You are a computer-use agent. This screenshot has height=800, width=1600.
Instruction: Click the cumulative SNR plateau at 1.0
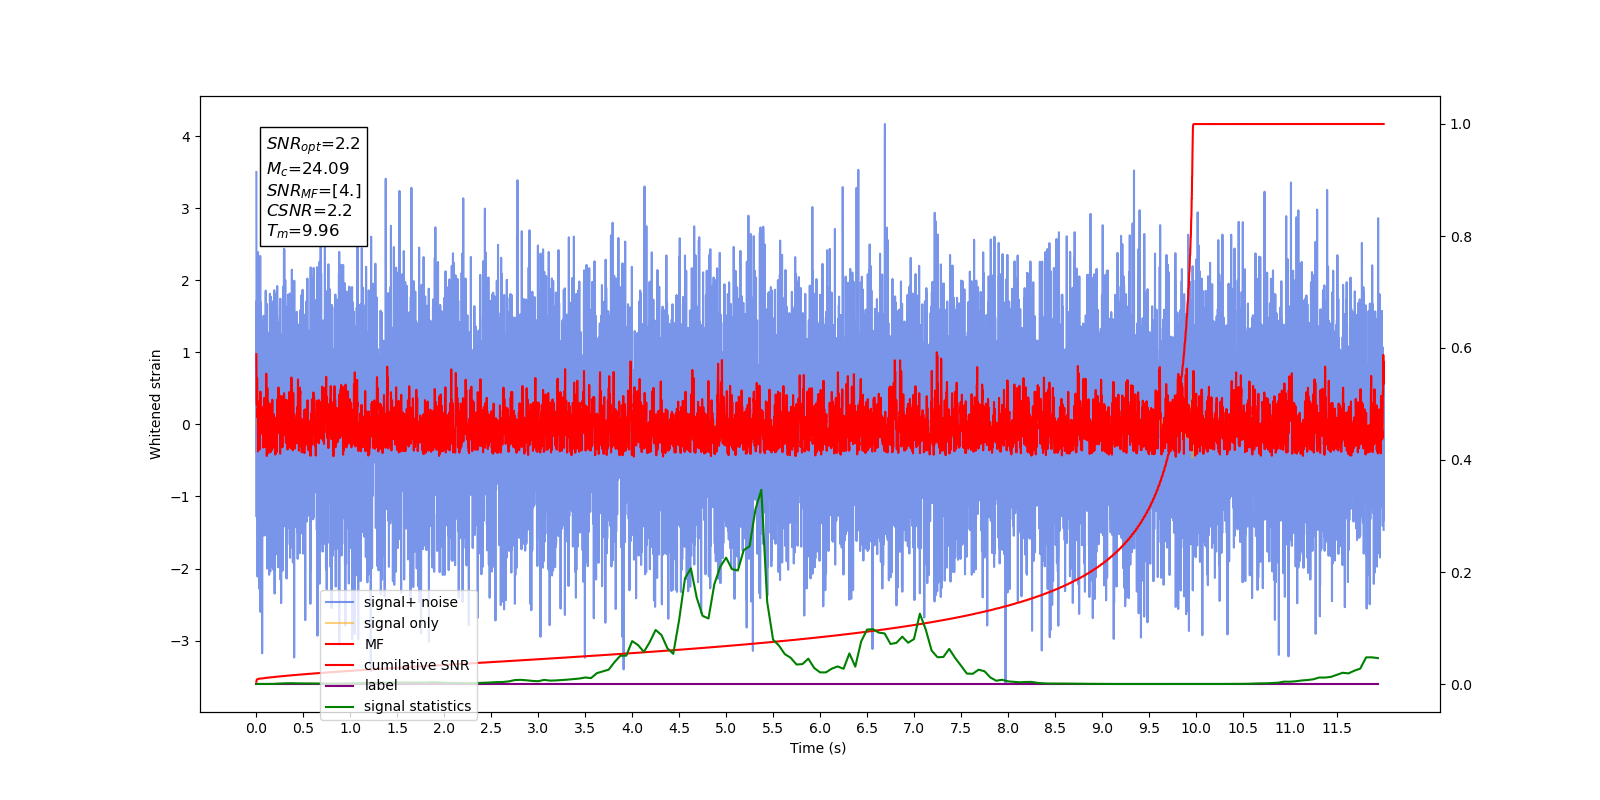[x=1289, y=124]
